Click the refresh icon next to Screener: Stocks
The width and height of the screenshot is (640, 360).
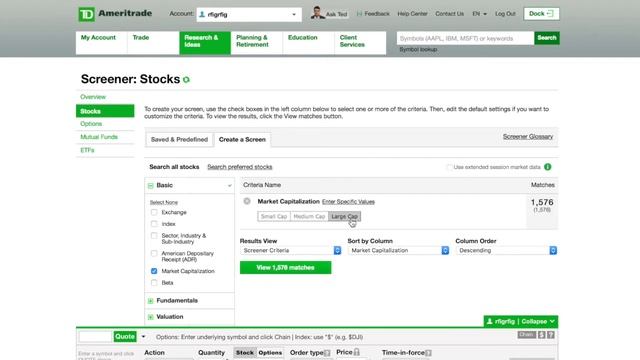click(187, 80)
